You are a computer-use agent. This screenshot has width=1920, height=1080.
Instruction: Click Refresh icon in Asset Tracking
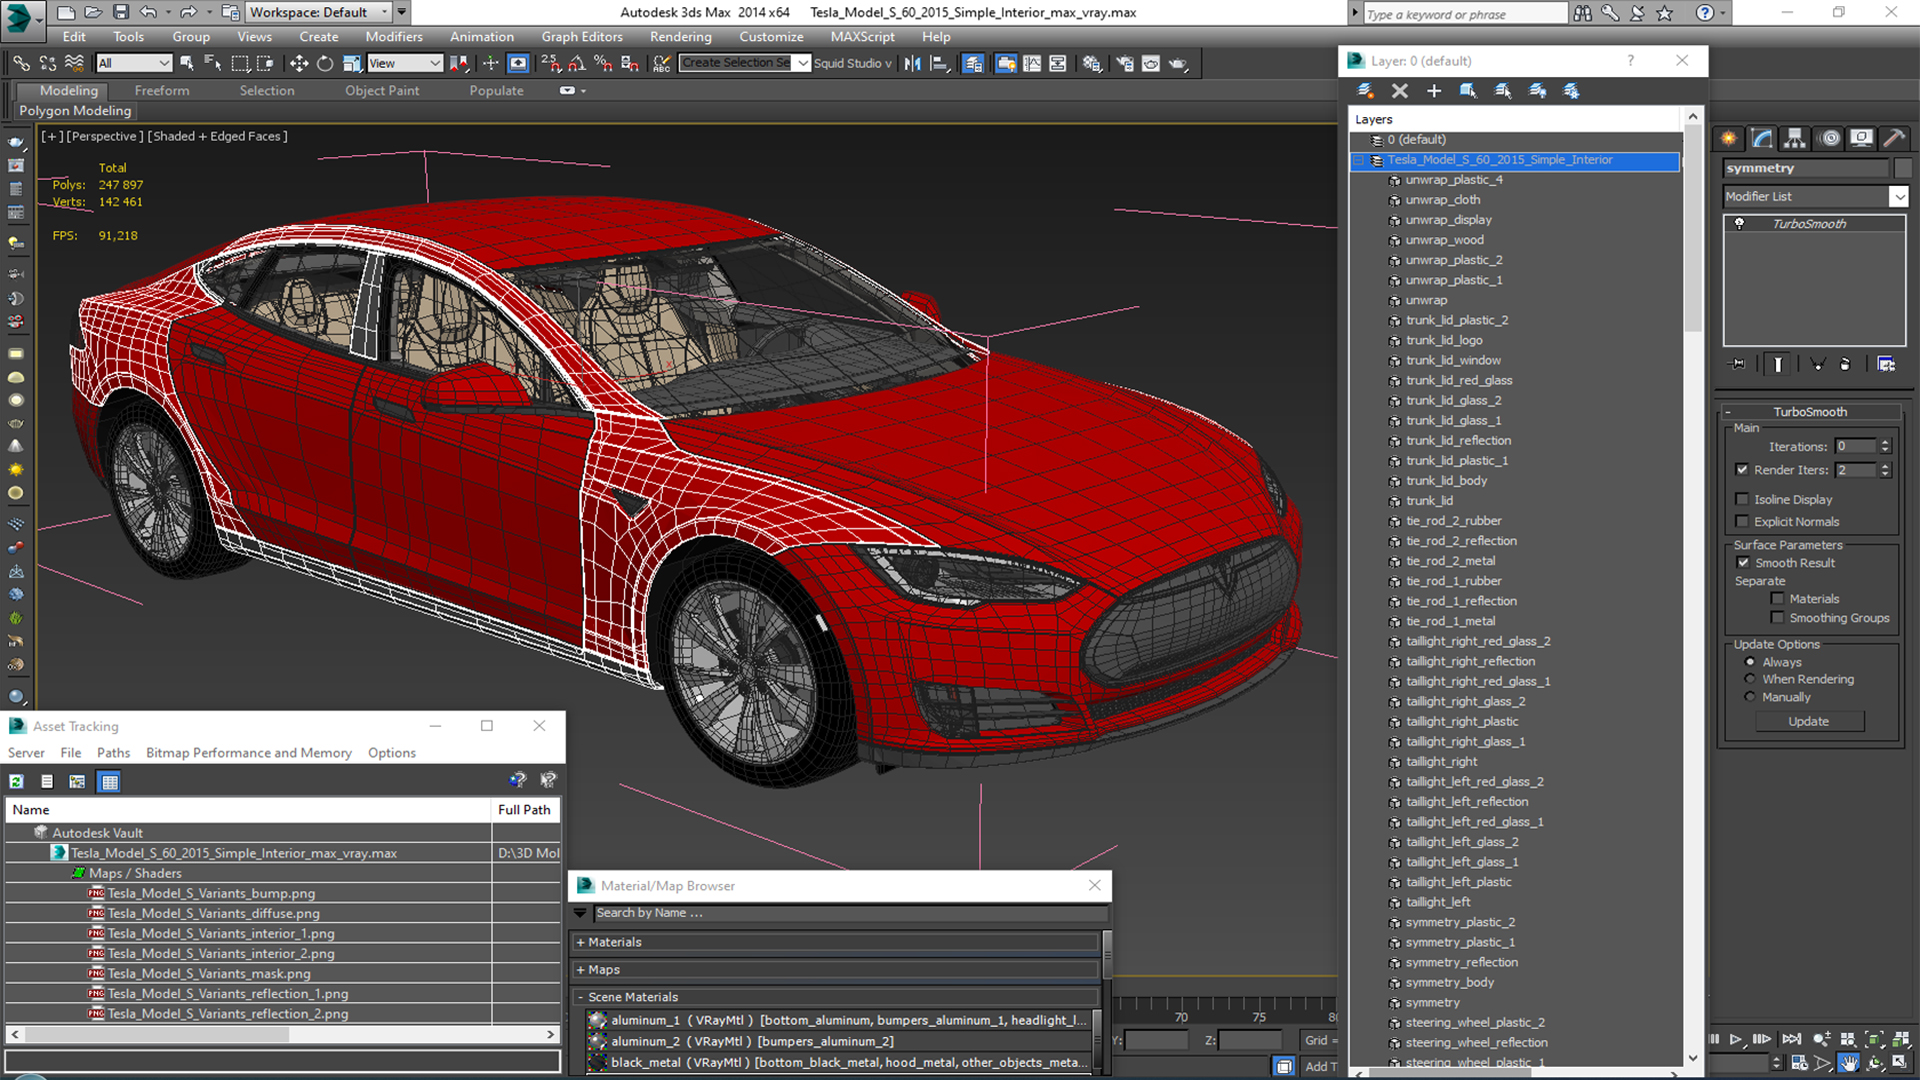tap(17, 781)
